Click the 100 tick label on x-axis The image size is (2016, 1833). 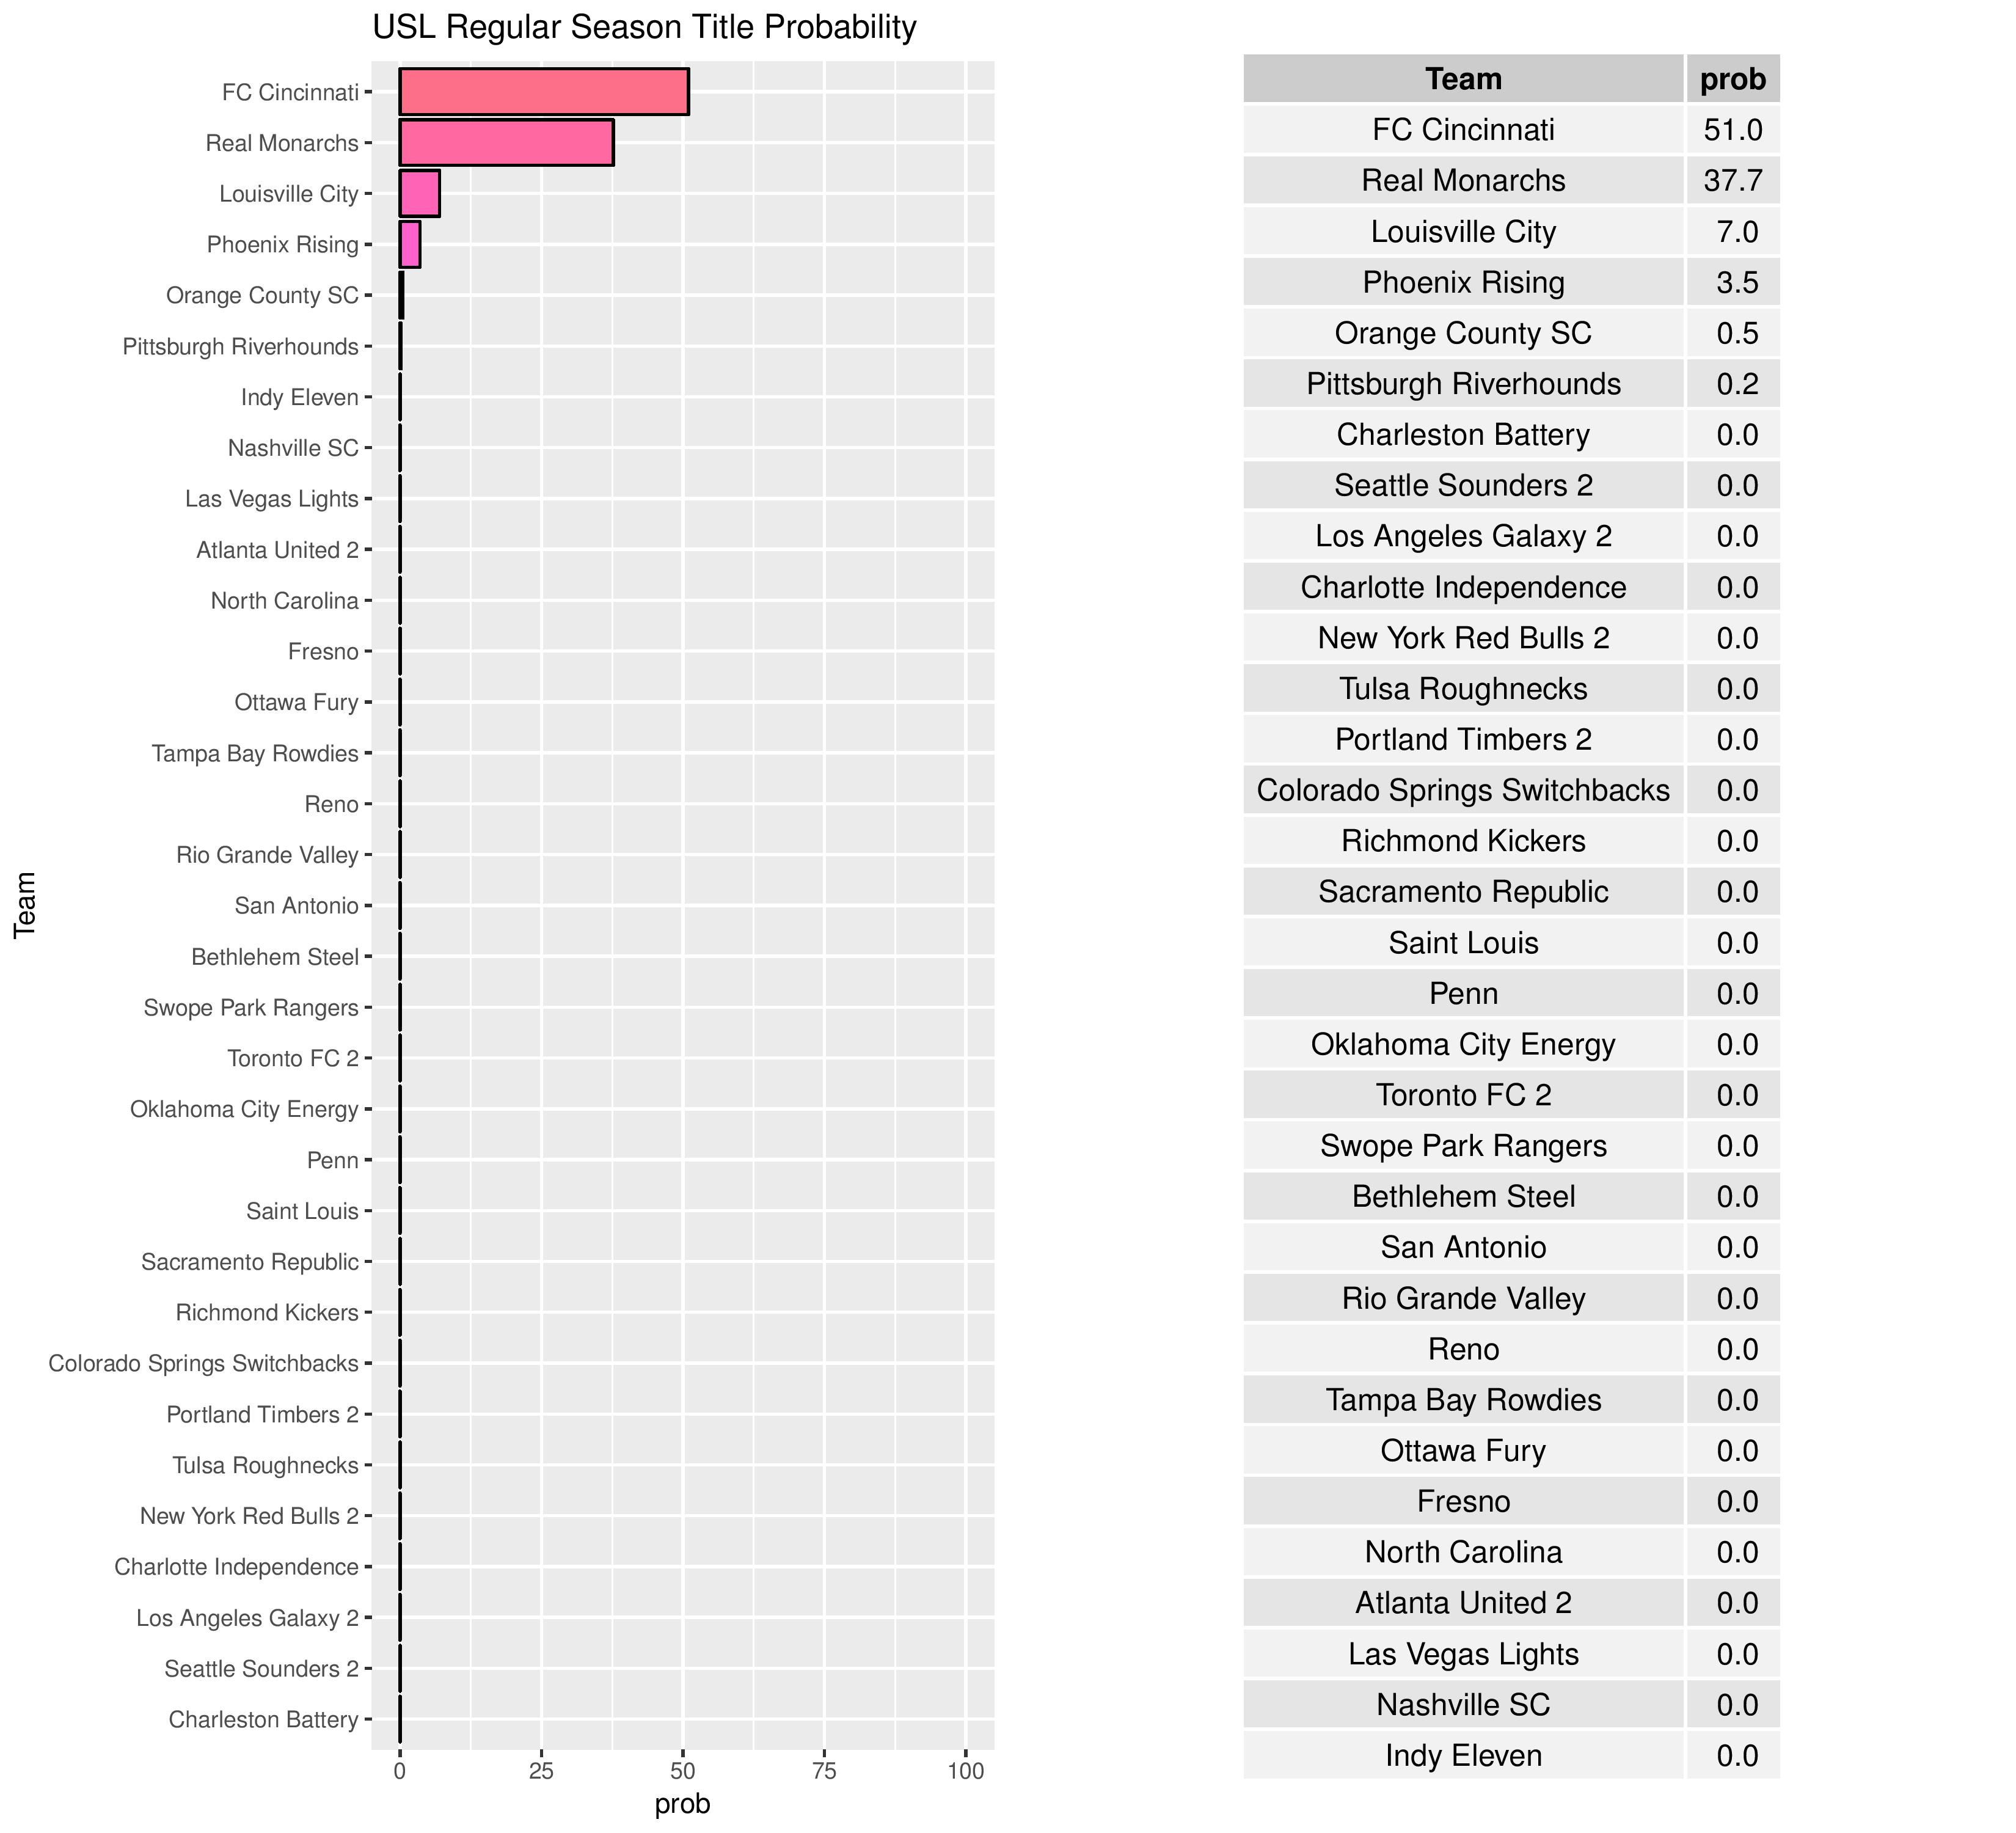point(965,1771)
